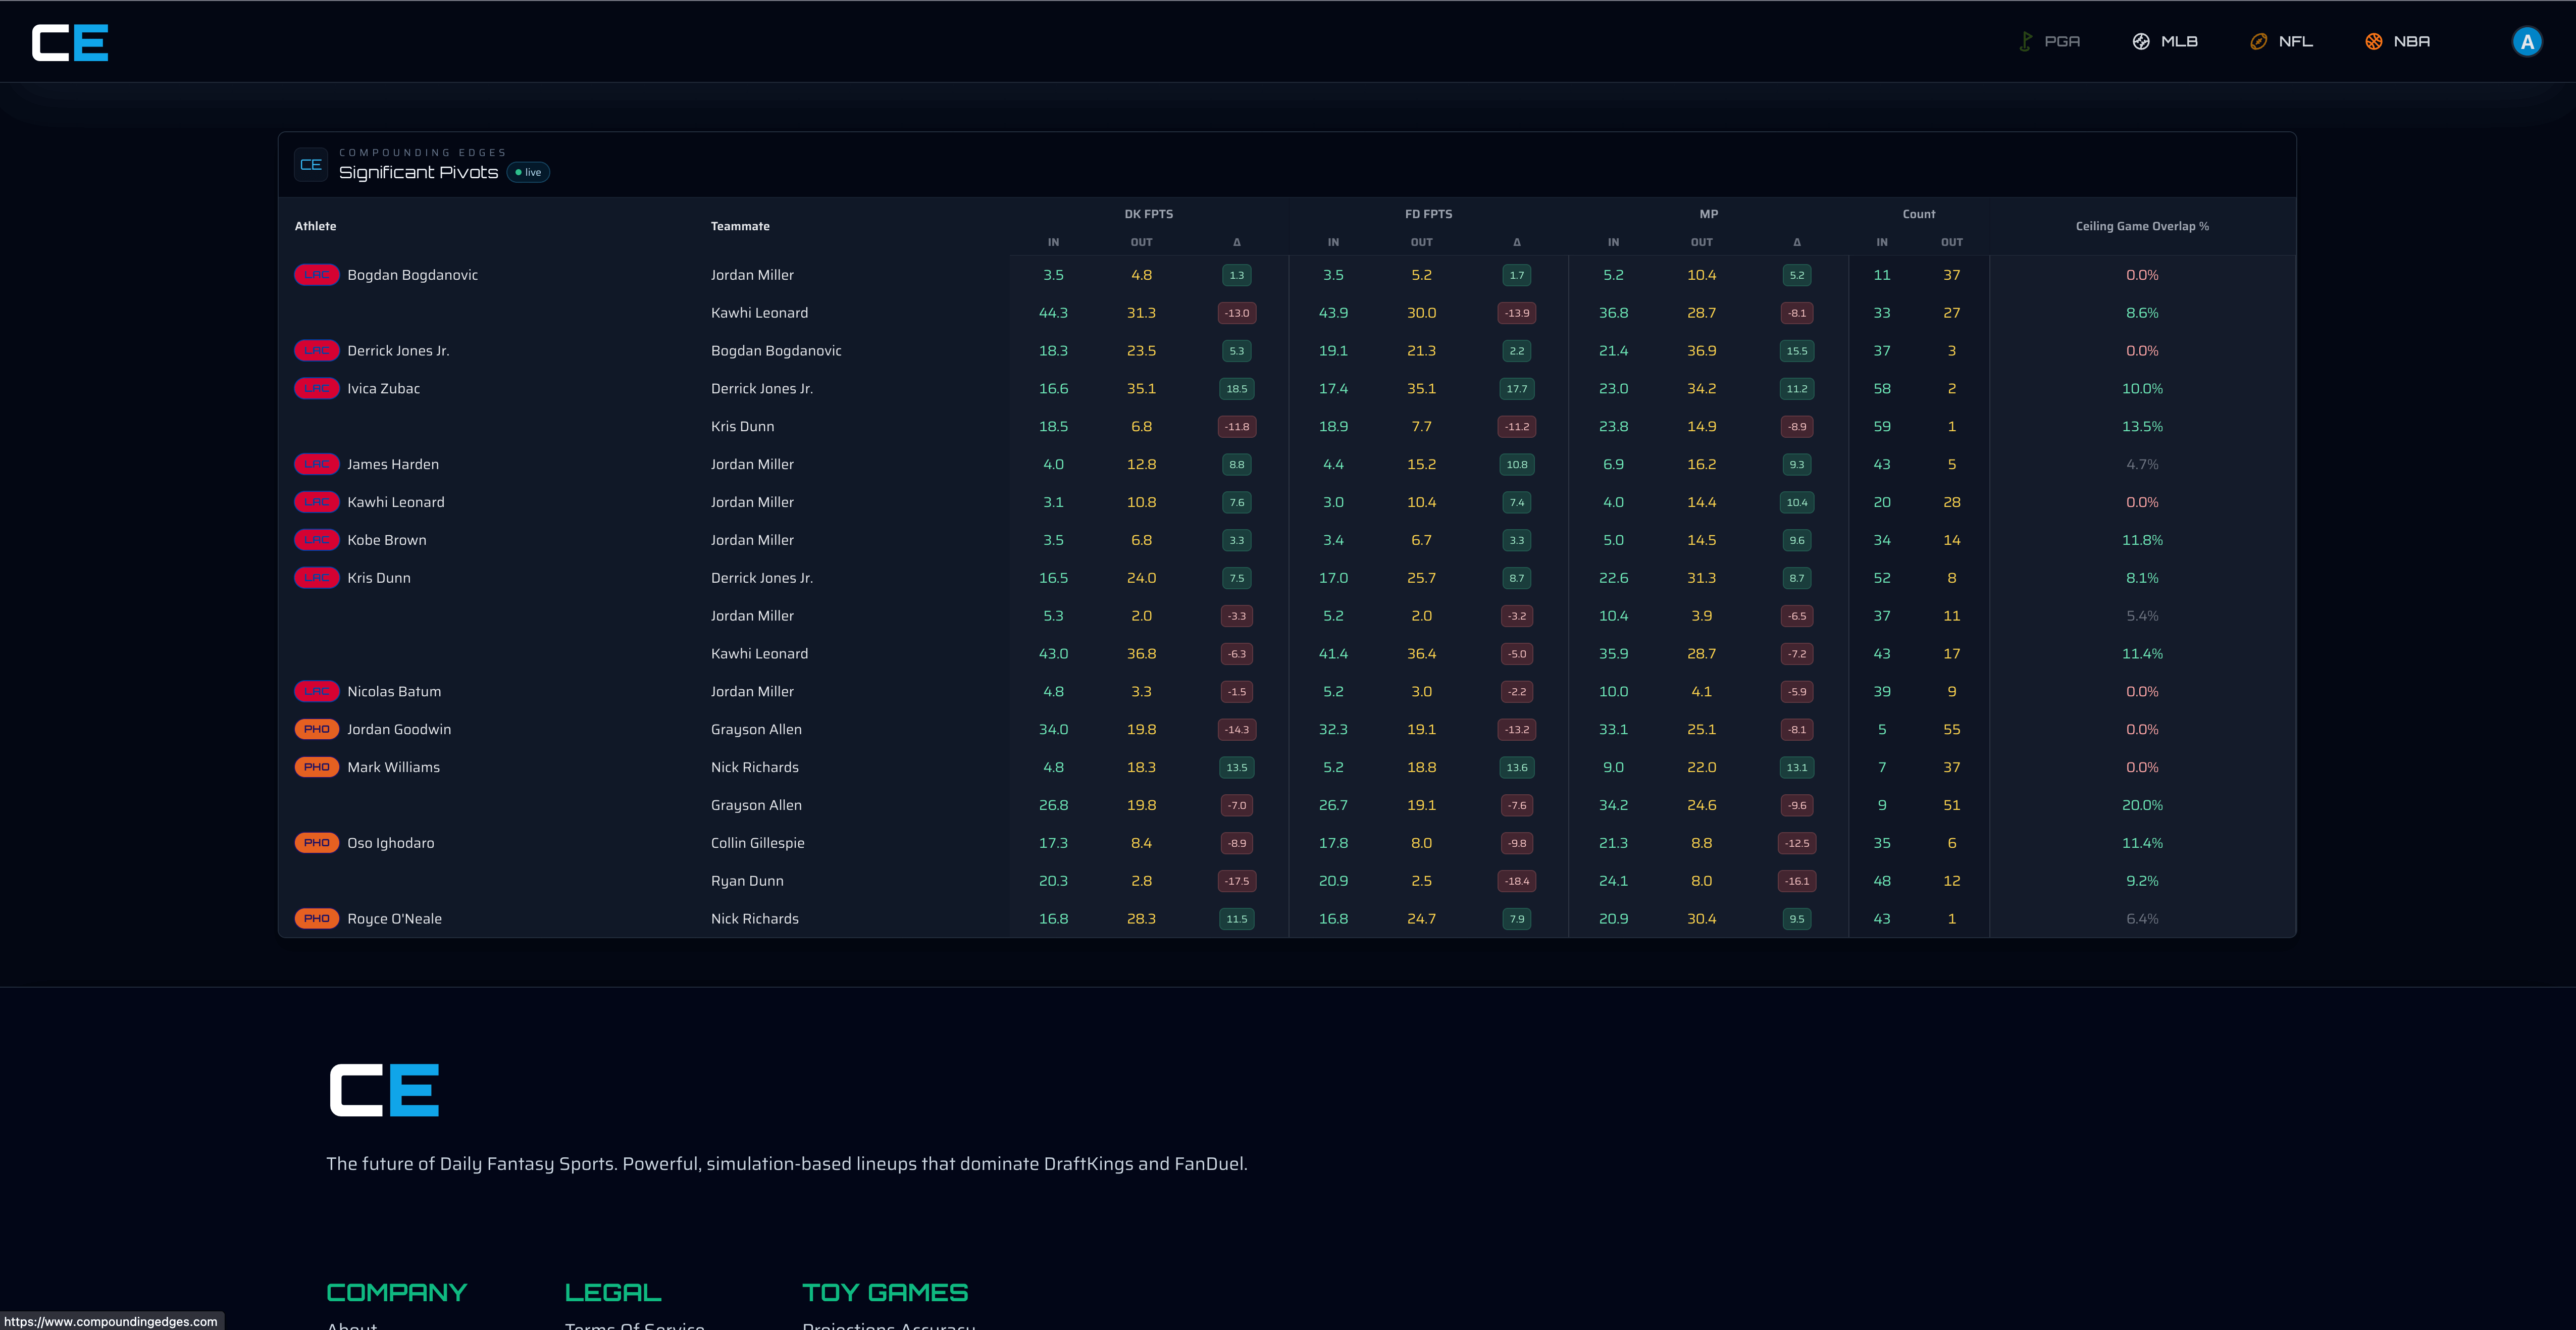Click the large CE logo in footer
2576x1330 pixels.
pyautogui.click(x=384, y=1090)
